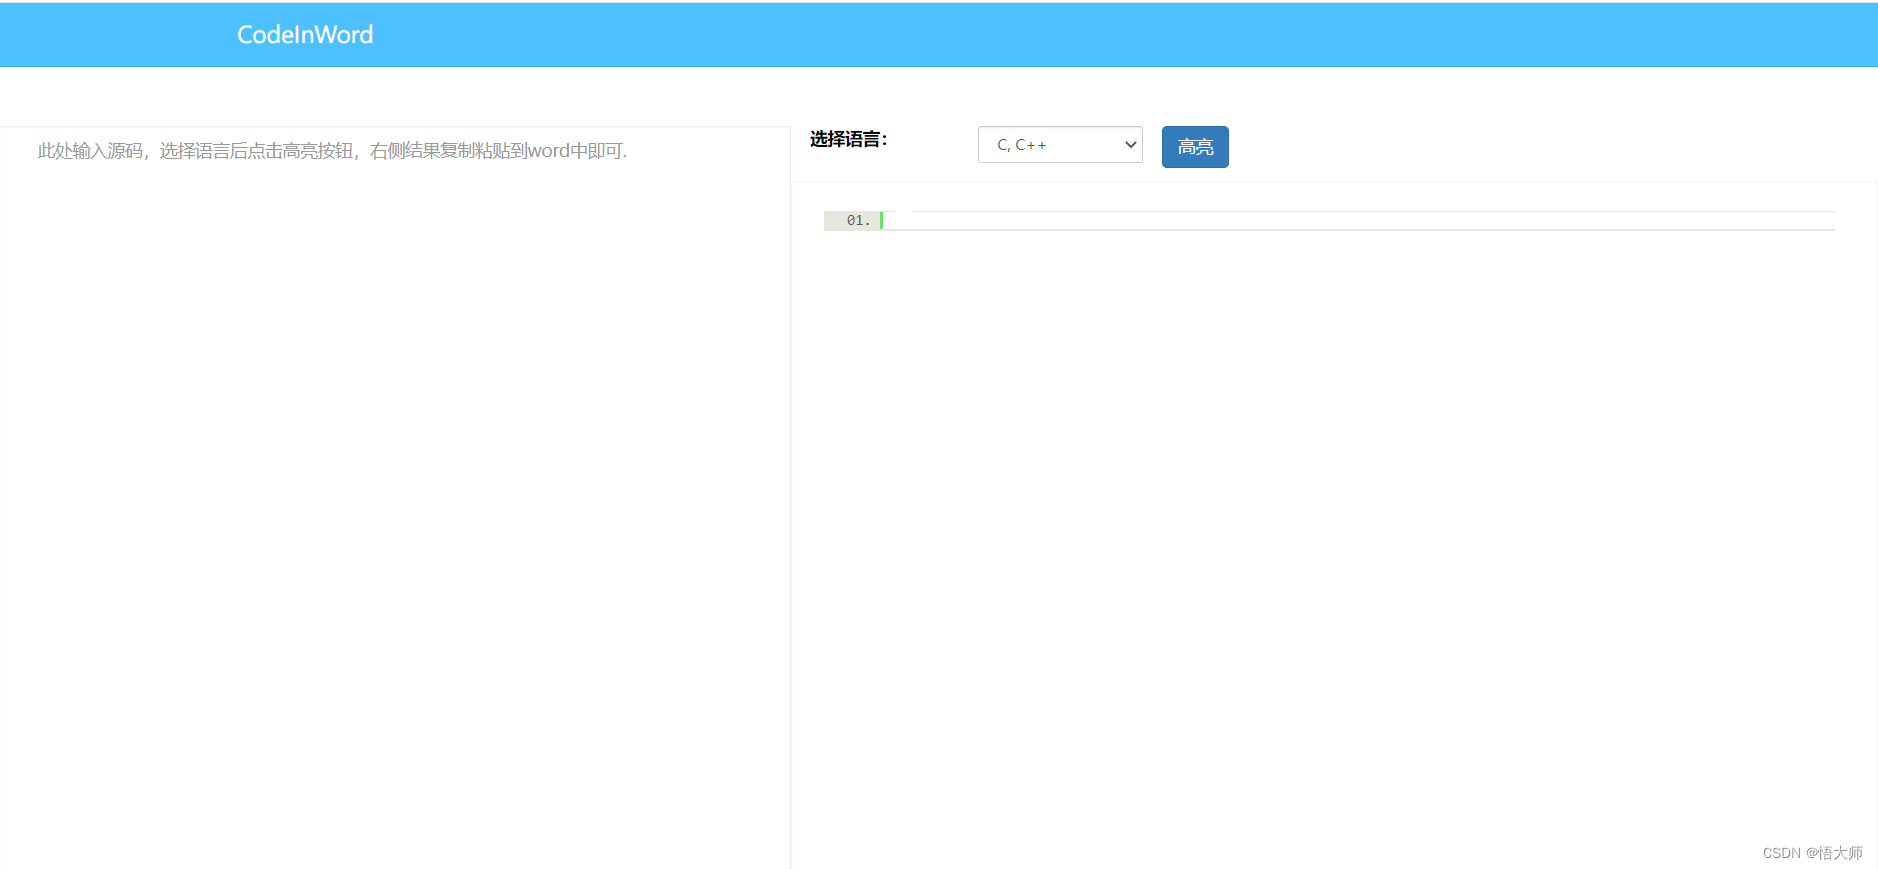Open the C, C++ language dropdown
1878x869 pixels.
(x=1060, y=145)
